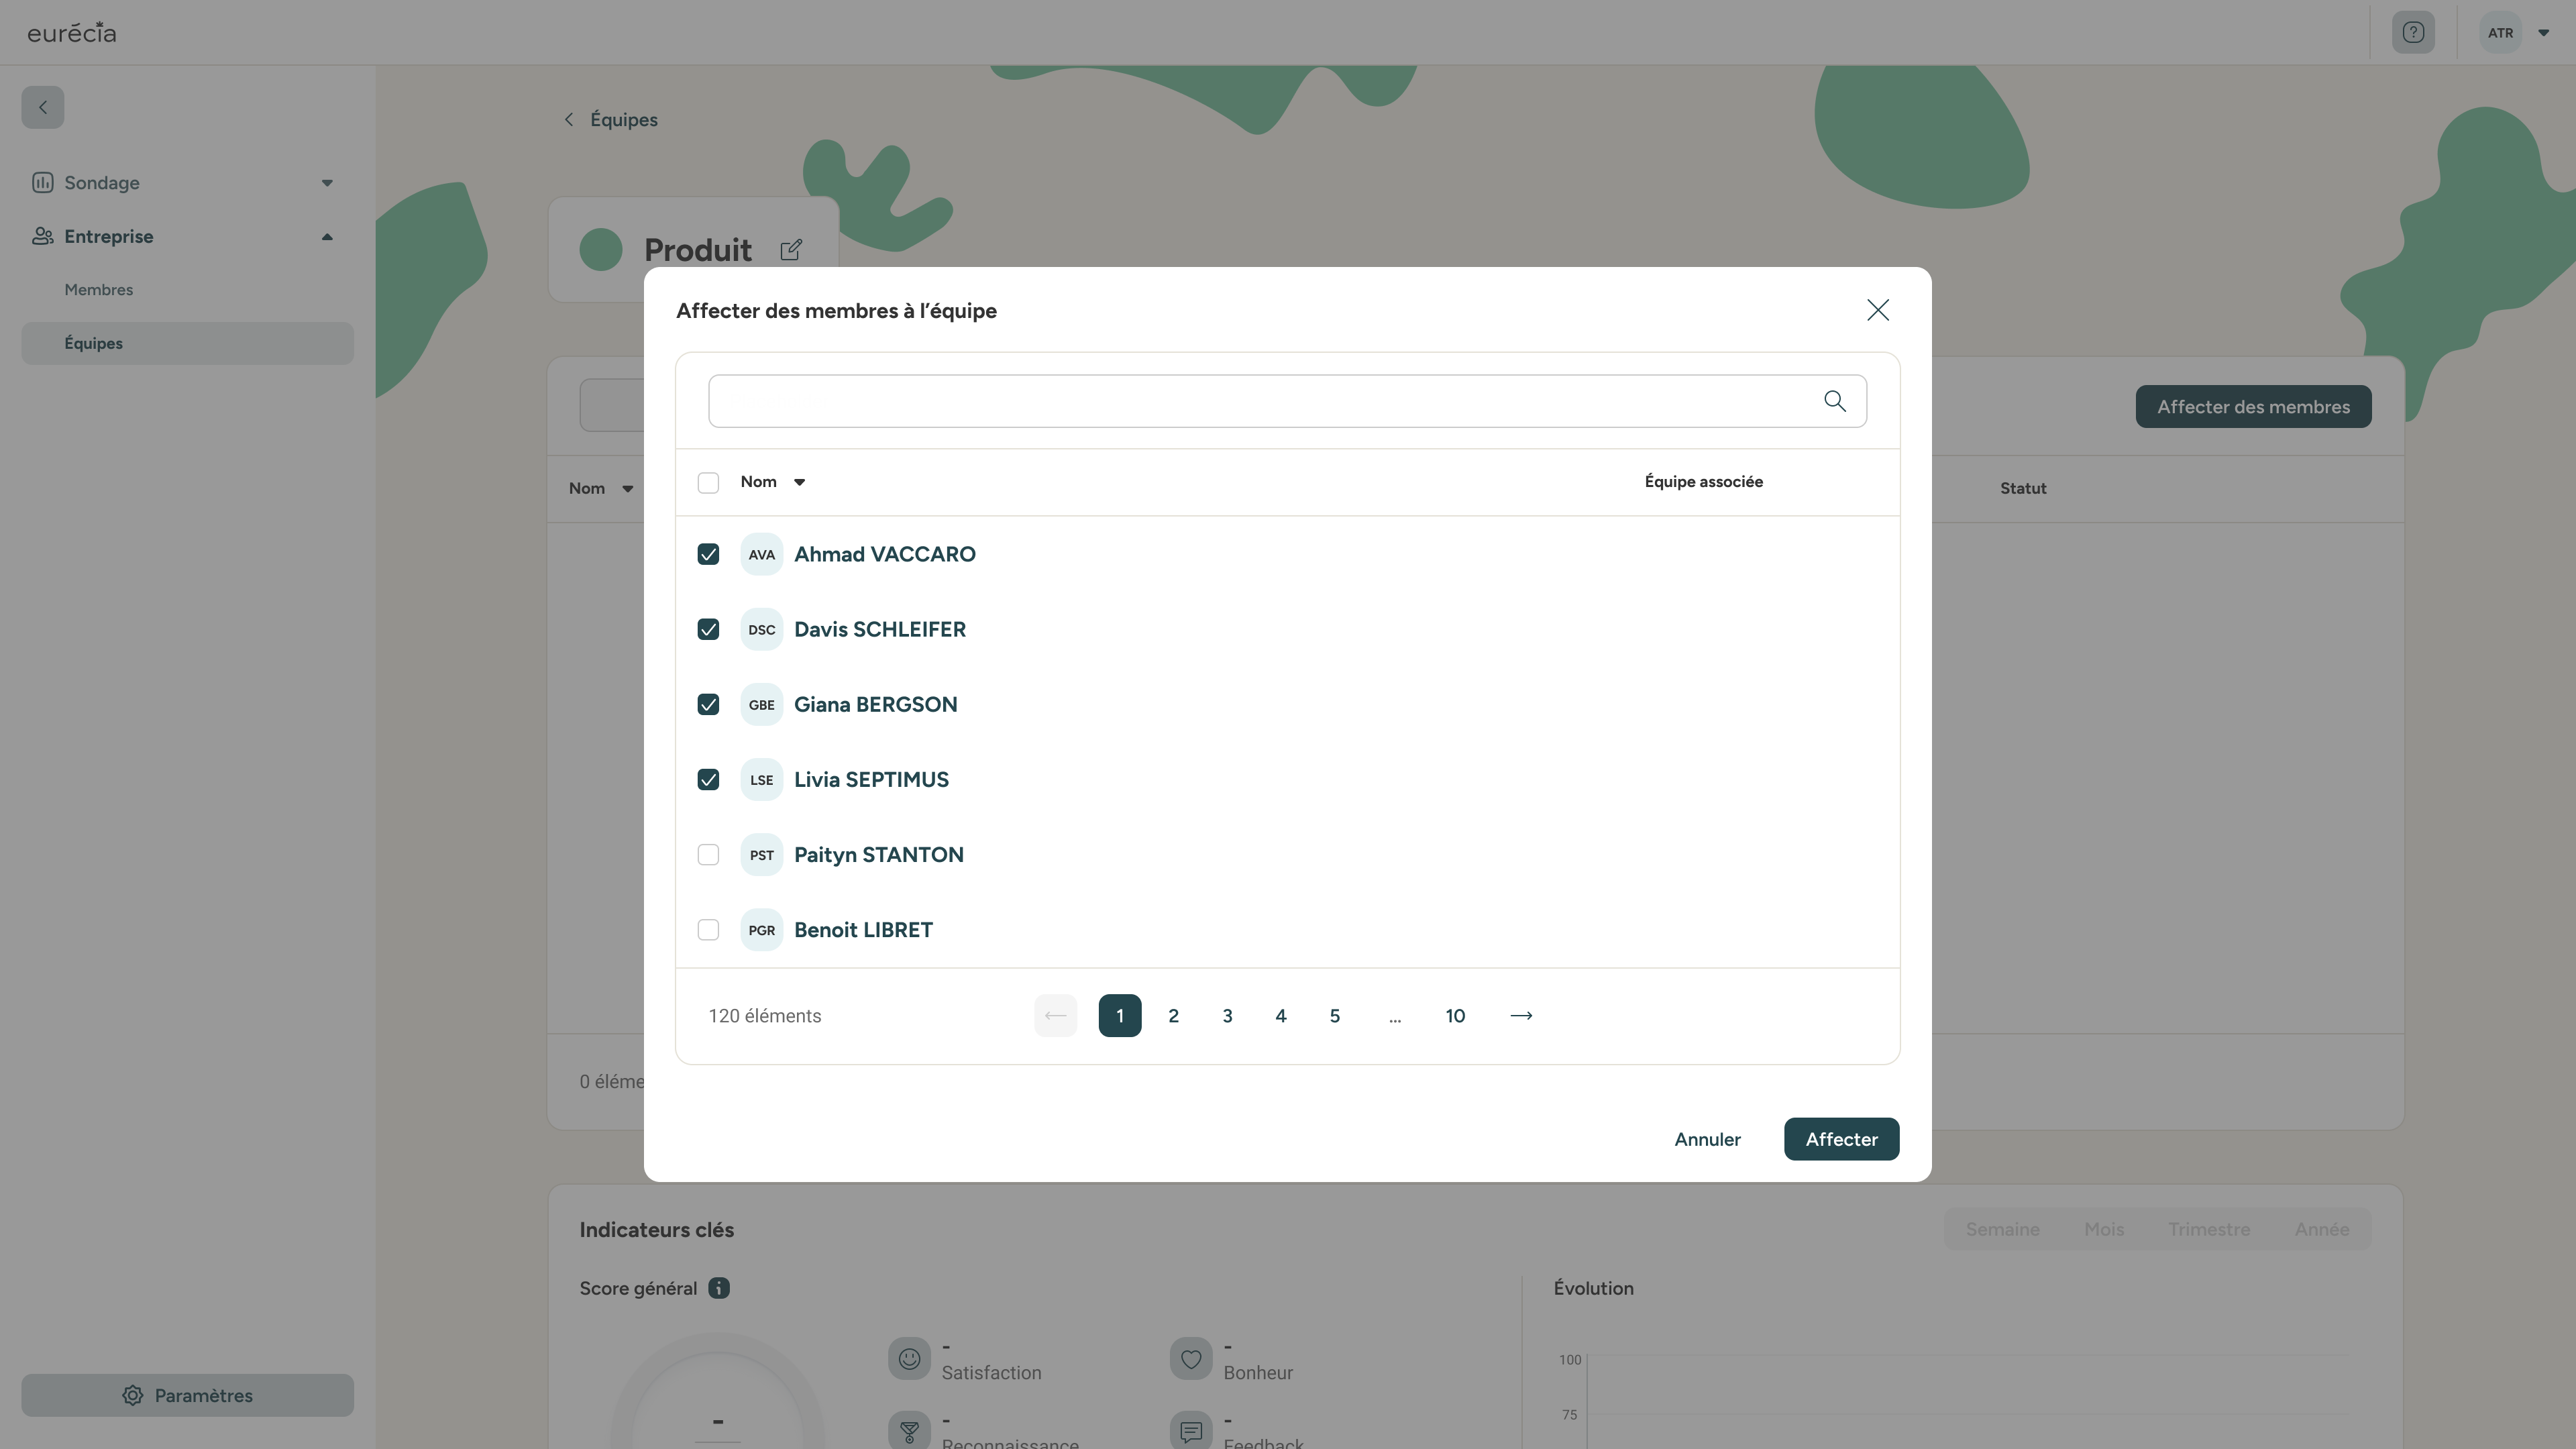Close the Affecter des membres dialog
The height and width of the screenshot is (1449, 2576).
pos(1877,310)
